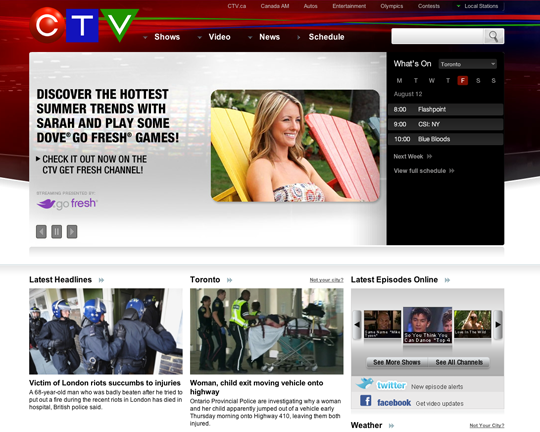Screen dimensions: 540x432
Task: Click the Love In The Wild thumbnail
Action: 472,324
